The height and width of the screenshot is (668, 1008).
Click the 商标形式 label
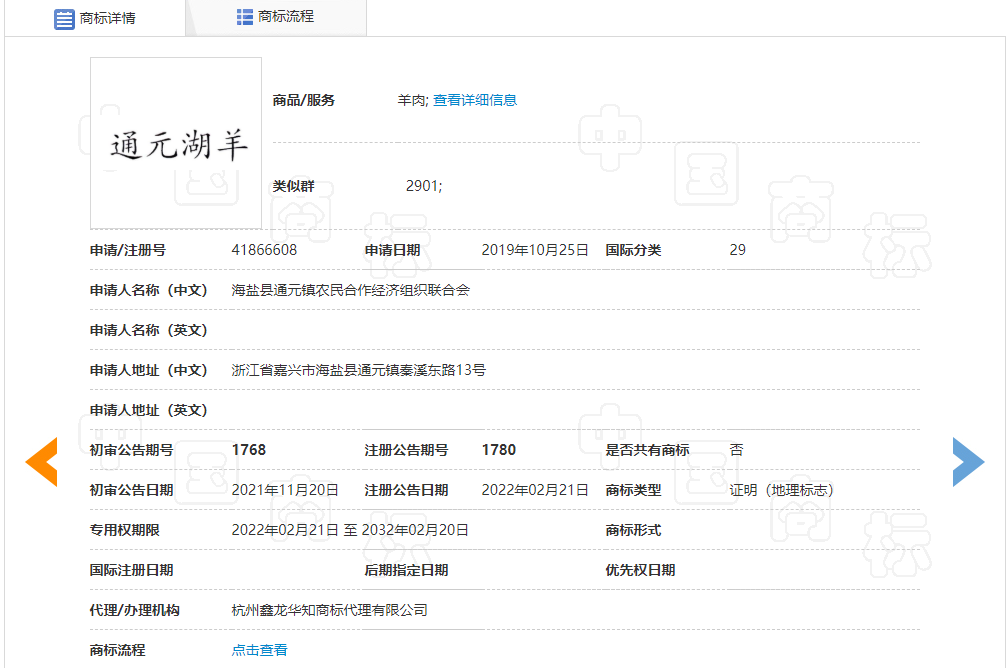point(633,530)
